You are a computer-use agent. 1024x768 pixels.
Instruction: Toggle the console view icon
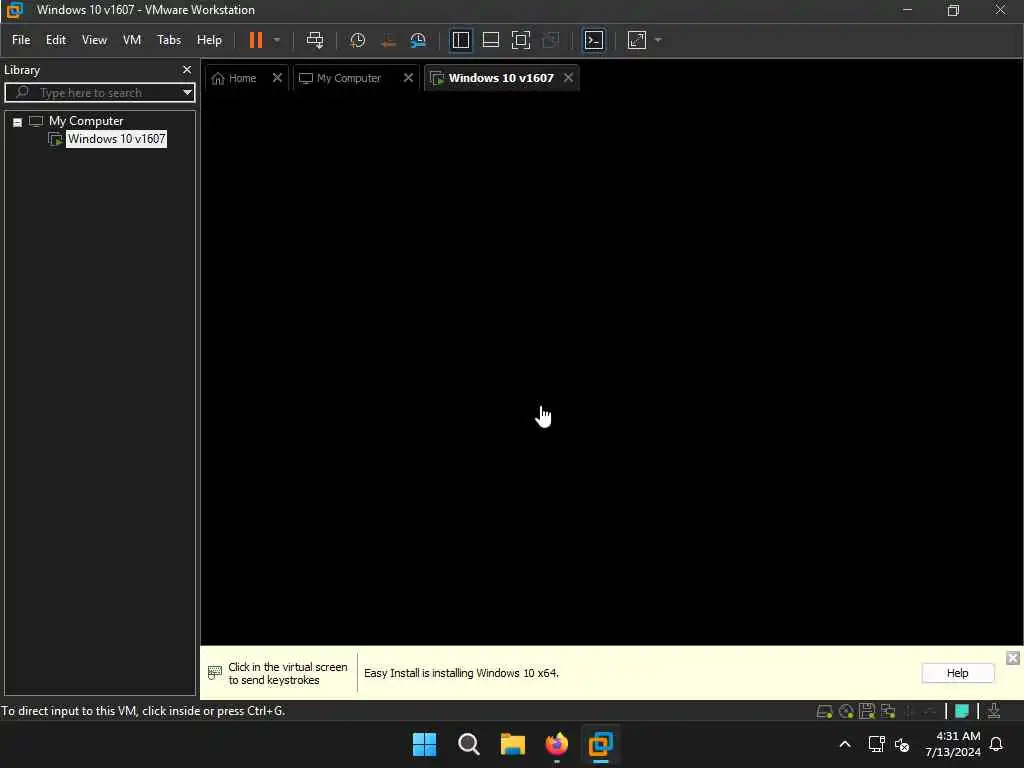594,40
